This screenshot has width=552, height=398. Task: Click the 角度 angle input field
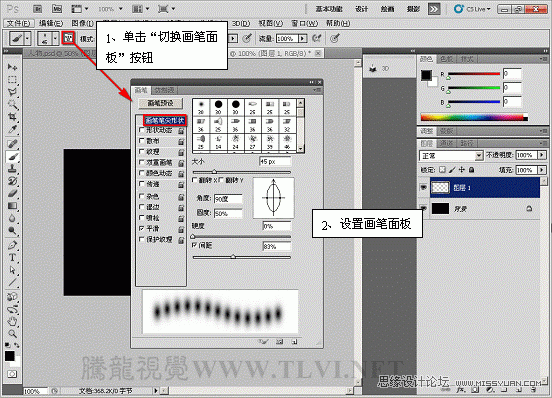pyautogui.click(x=228, y=199)
